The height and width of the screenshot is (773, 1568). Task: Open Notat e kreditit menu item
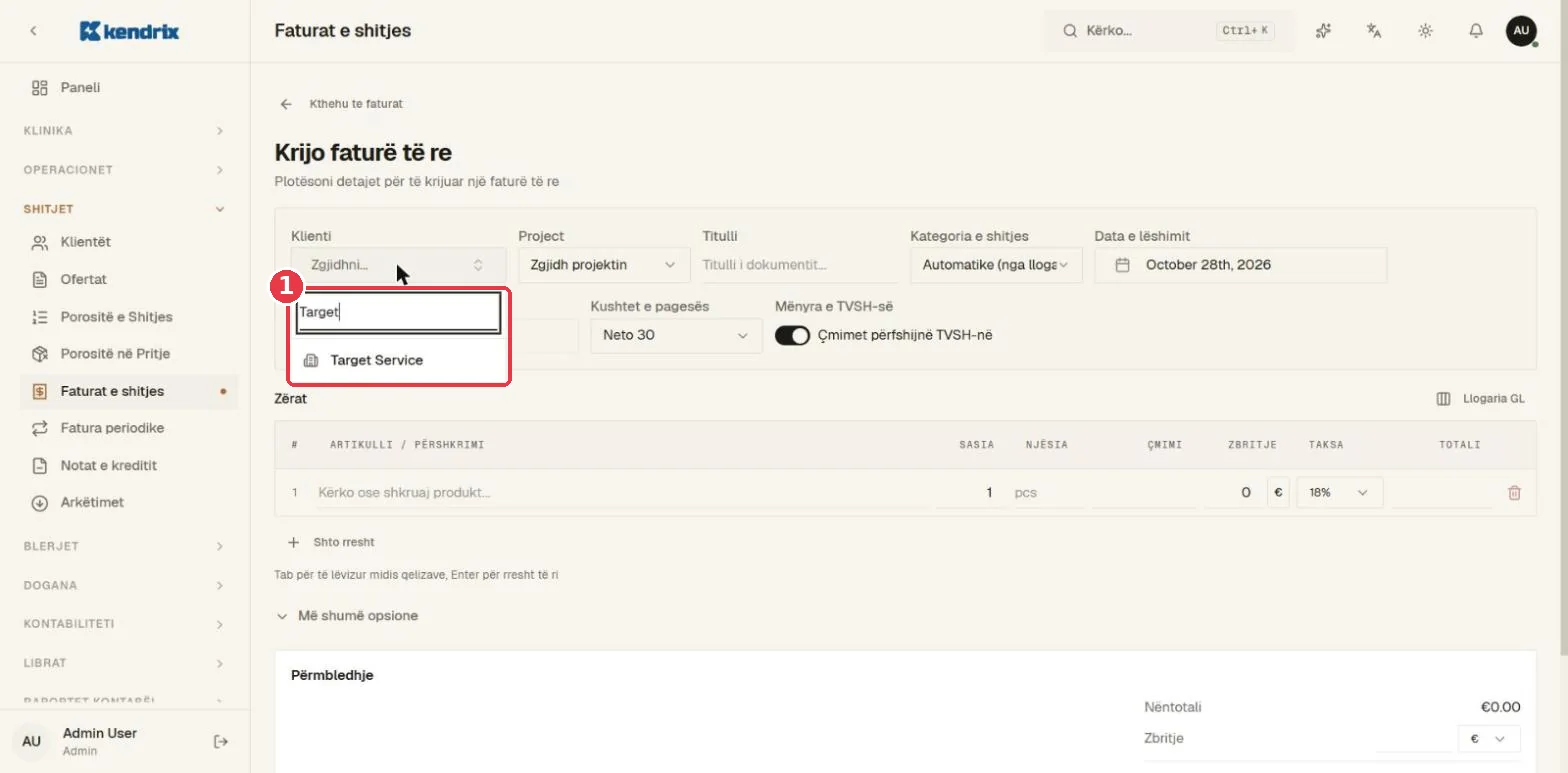(x=129, y=465)
